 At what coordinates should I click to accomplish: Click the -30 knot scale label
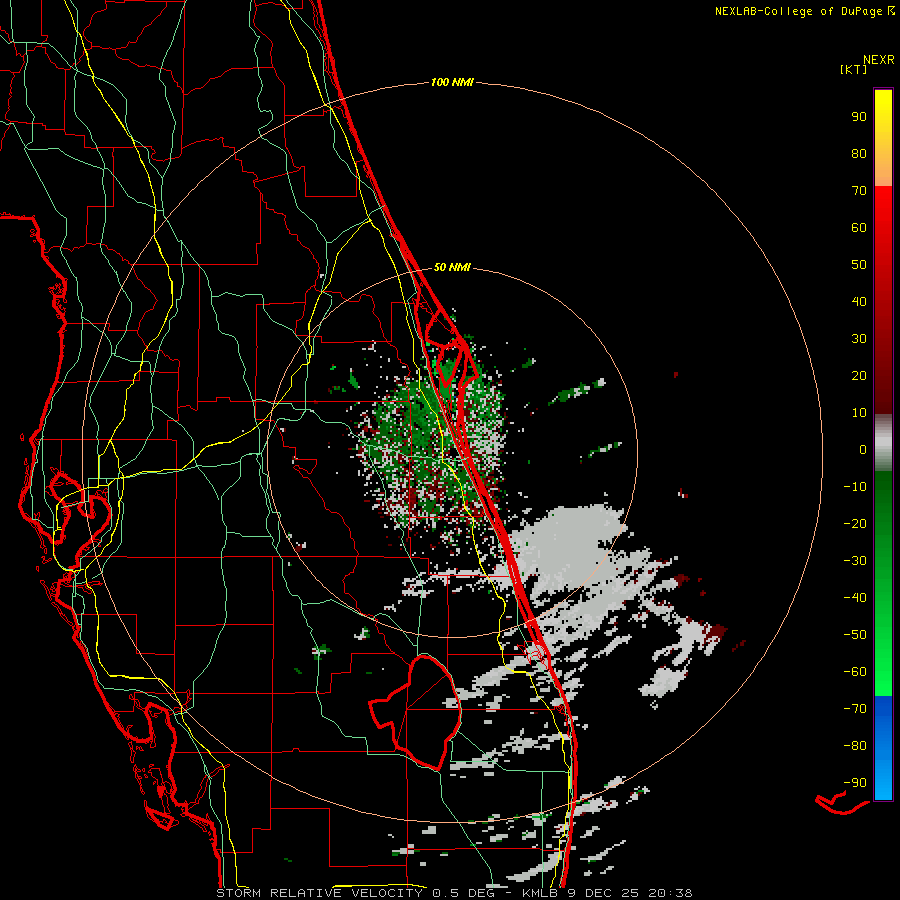[855, 561]
